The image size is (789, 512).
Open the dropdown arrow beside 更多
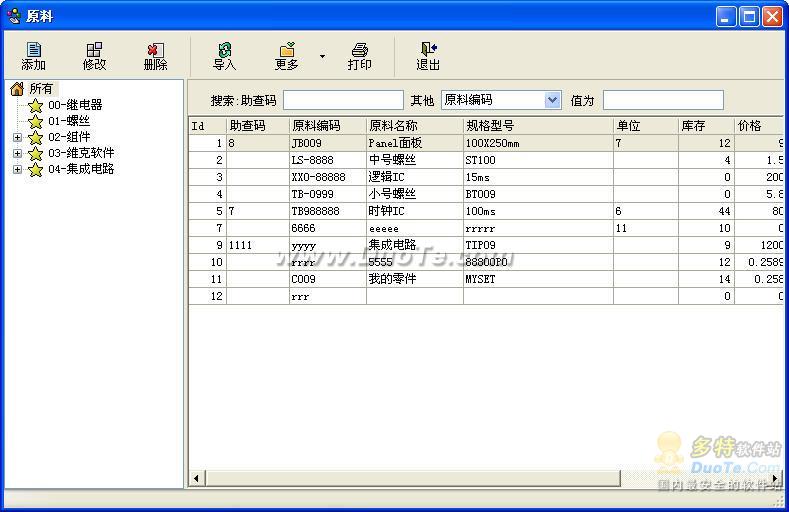pyautogui.click(x=322, y=56)
